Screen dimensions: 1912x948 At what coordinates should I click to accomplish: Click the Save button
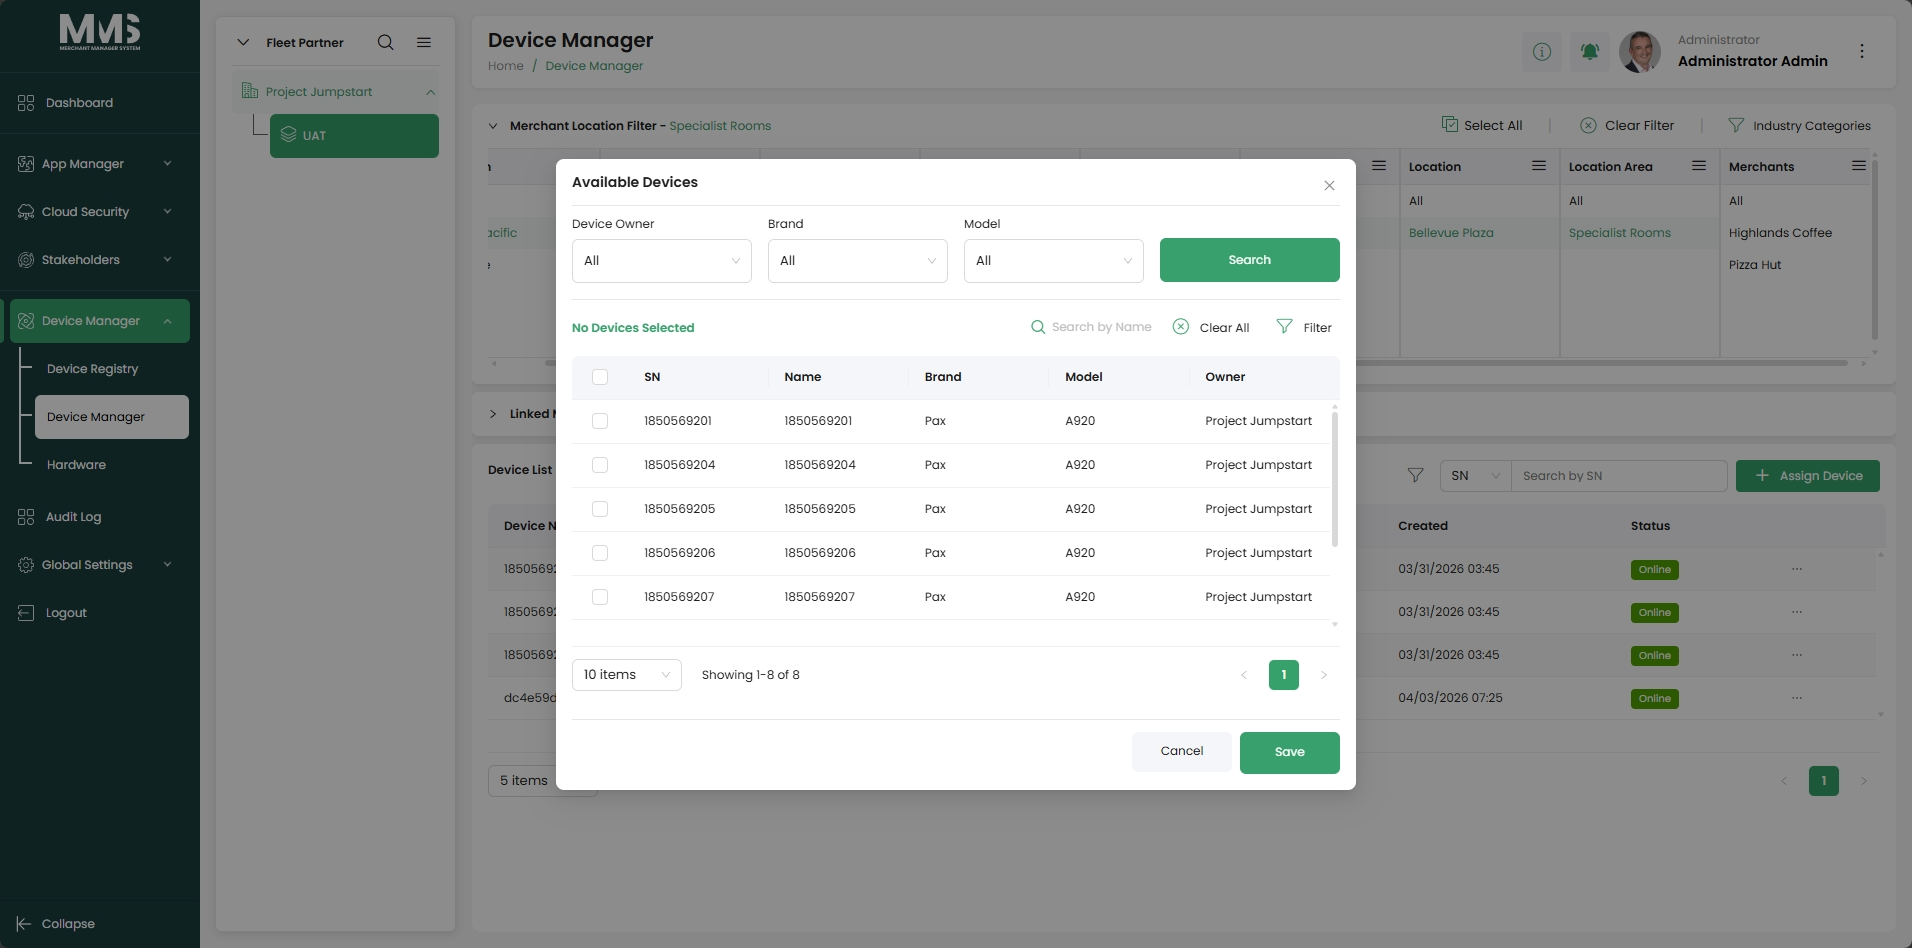pyautogui.click(x=1290, y=753)
